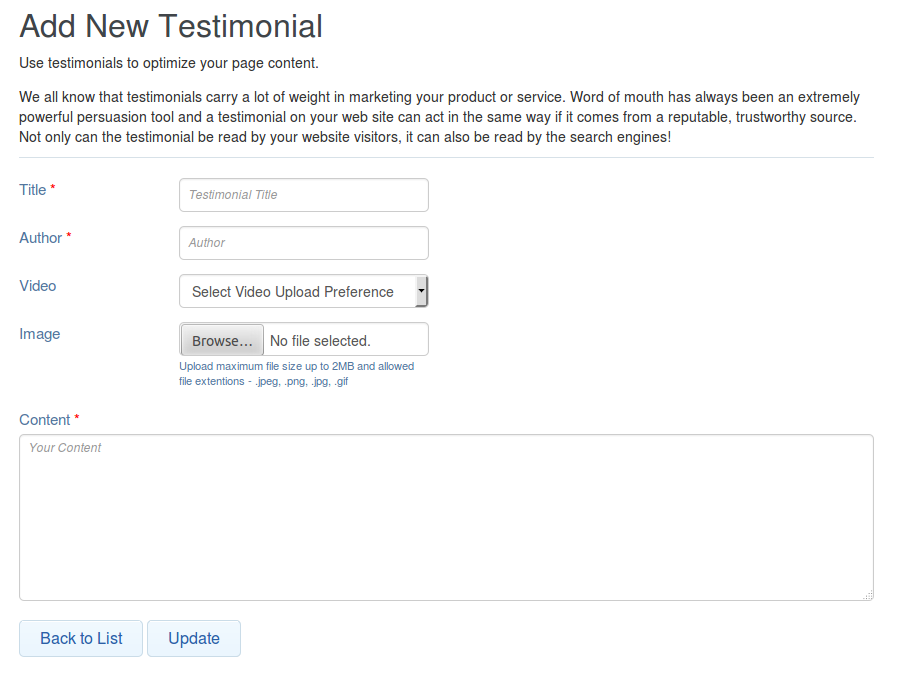Click the Video dropdown's arrow control
This screenshot has height=676, width=908.
(422, 291)
